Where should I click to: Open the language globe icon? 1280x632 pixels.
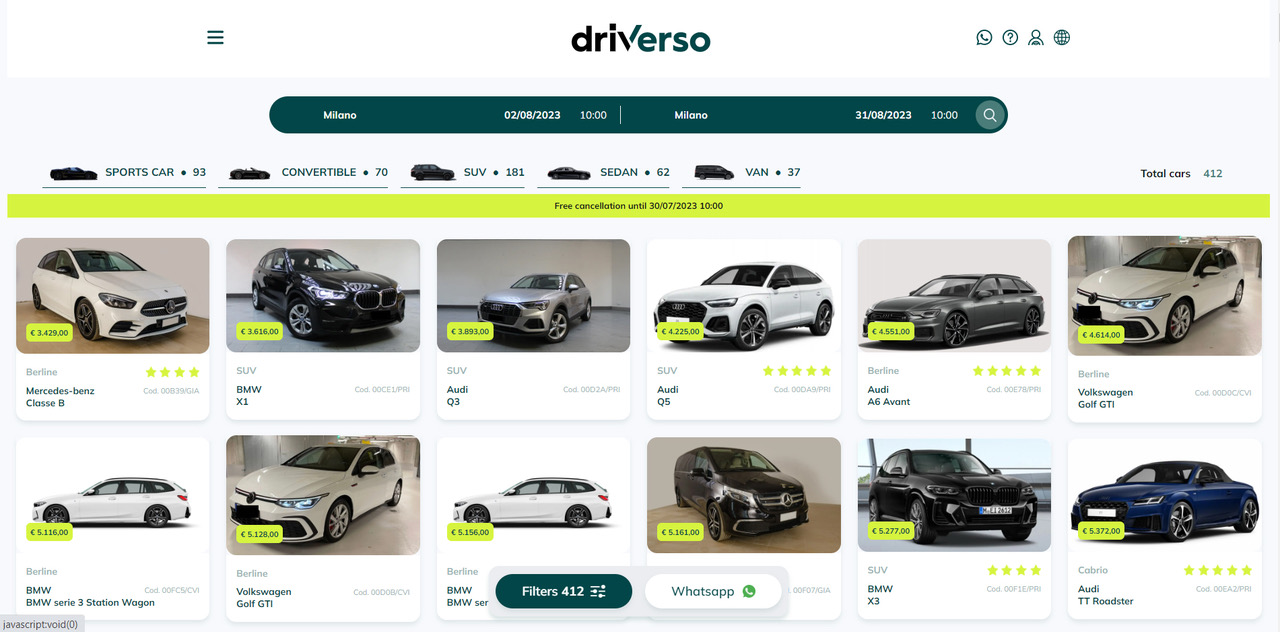1062,38
